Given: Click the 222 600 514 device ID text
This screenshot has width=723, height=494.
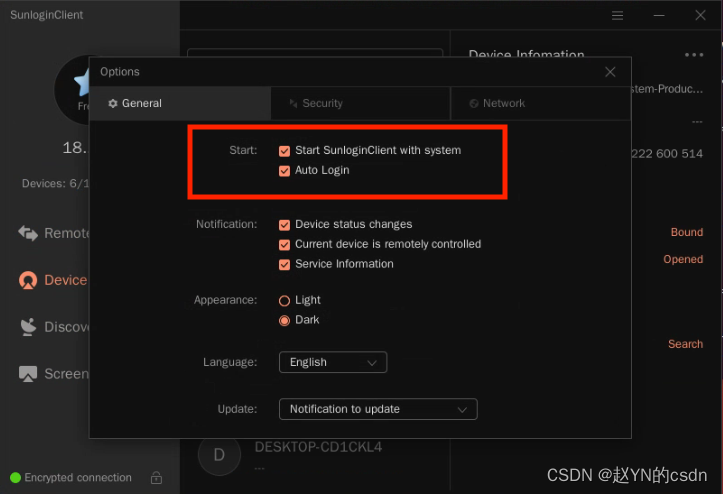Looking at the screenshot, I should pyautogui.click(x=667, y=154).
